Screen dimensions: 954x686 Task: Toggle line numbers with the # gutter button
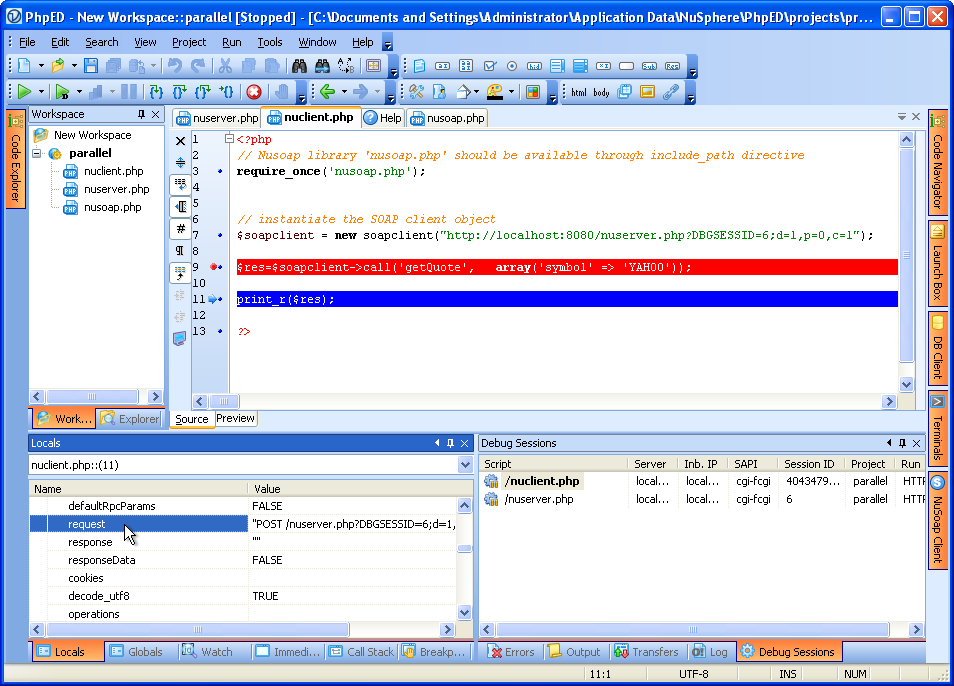click(x=180, y=228)
